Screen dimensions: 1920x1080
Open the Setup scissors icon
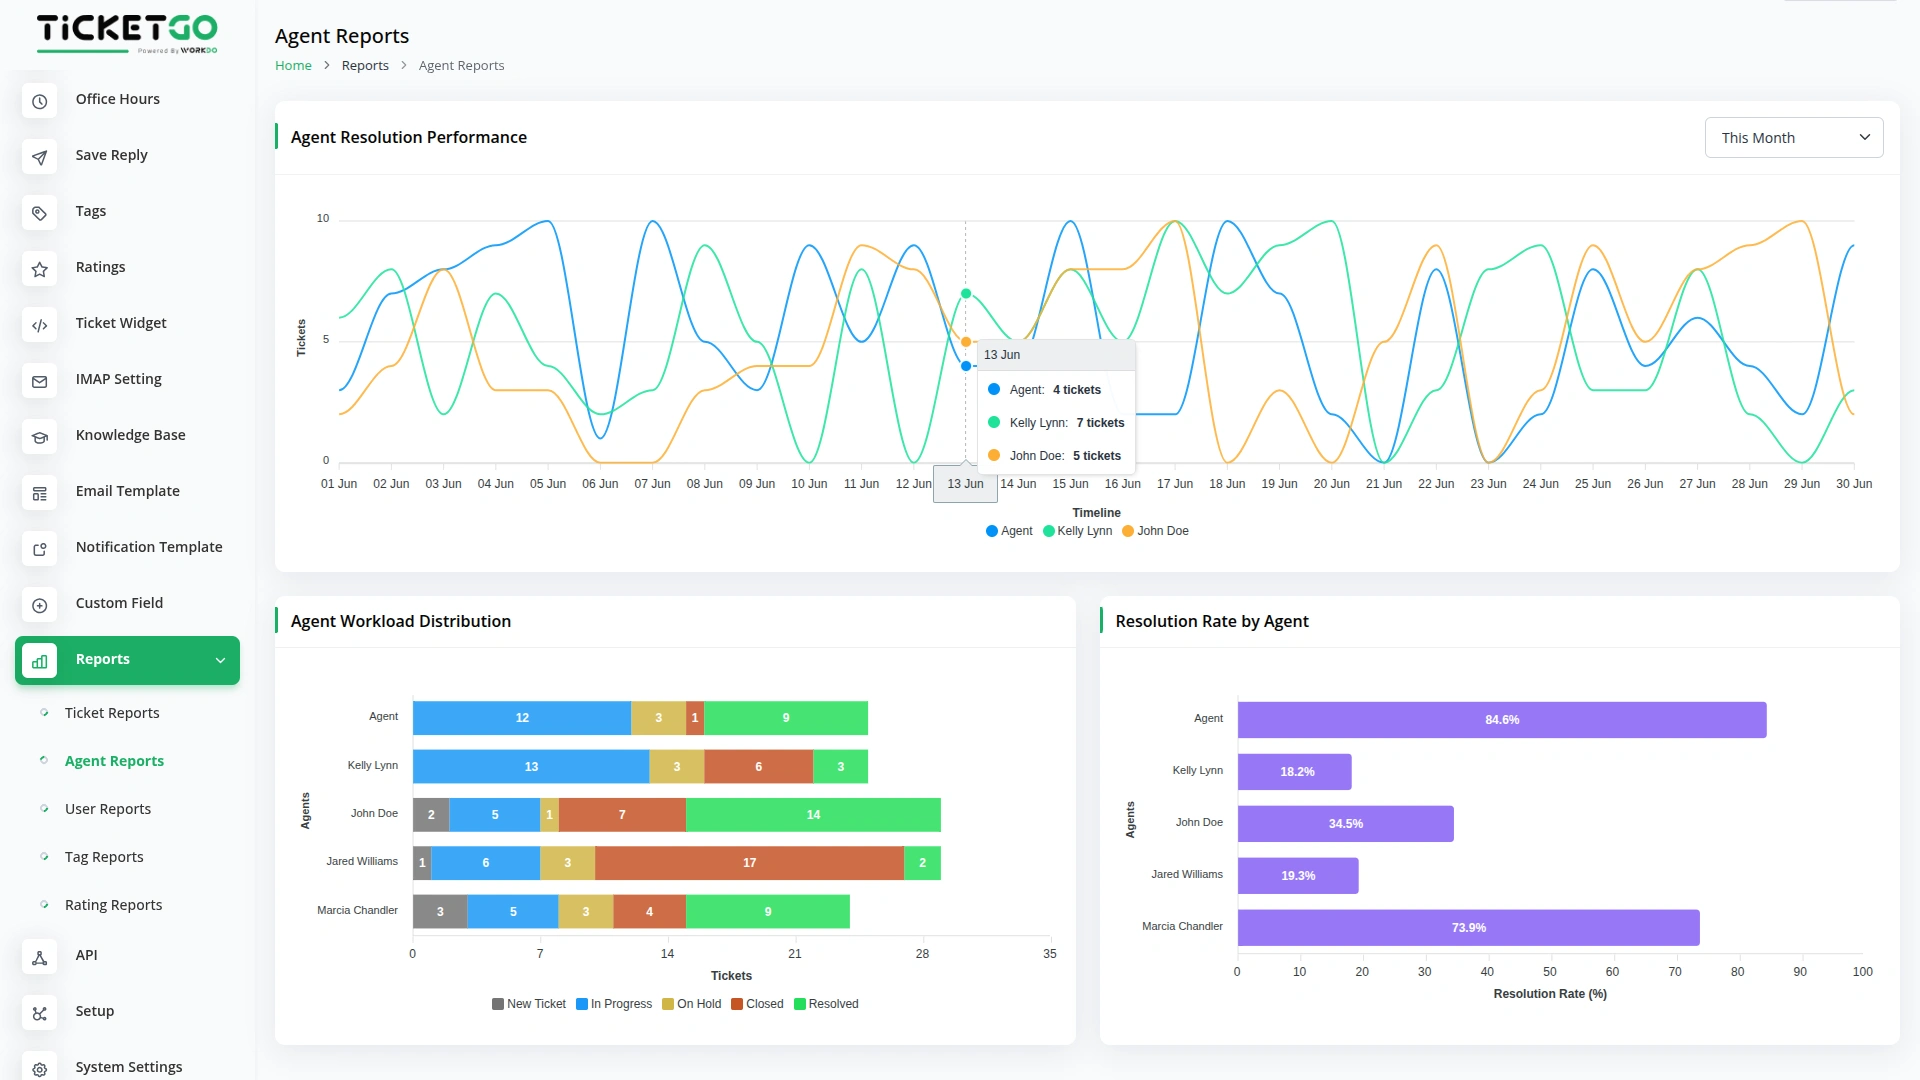point(39,1013)
